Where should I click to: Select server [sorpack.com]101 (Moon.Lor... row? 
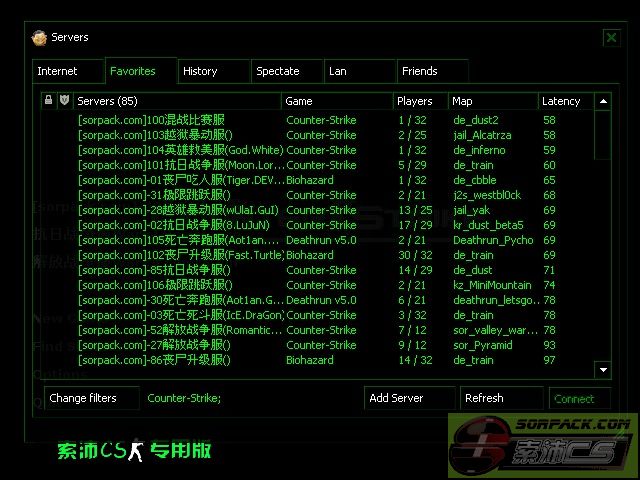coord(317,165)
